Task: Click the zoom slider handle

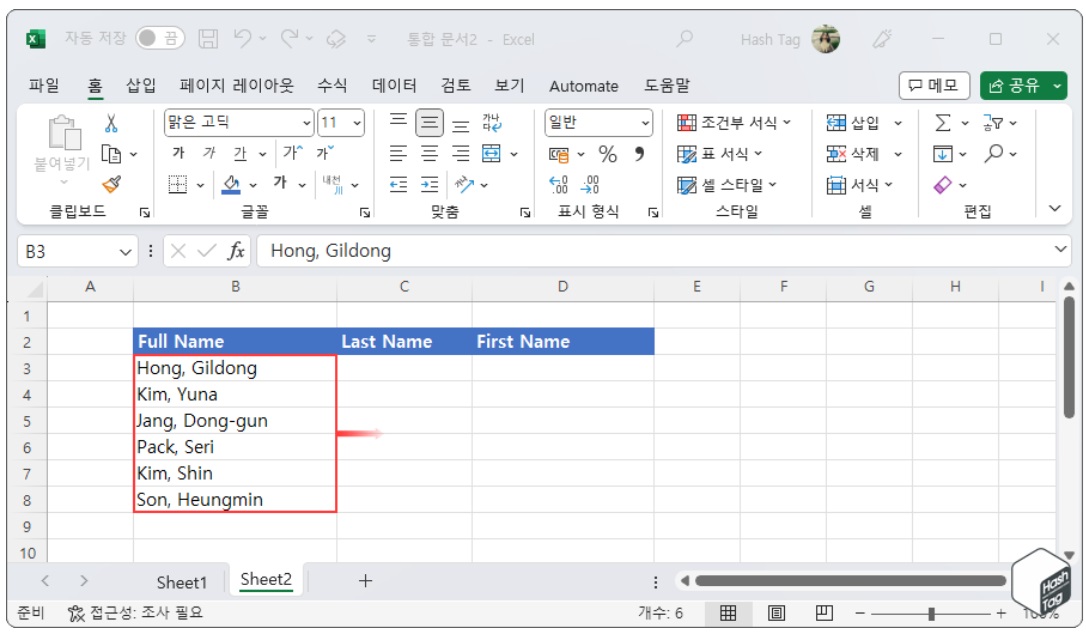Action: point(932,613)
